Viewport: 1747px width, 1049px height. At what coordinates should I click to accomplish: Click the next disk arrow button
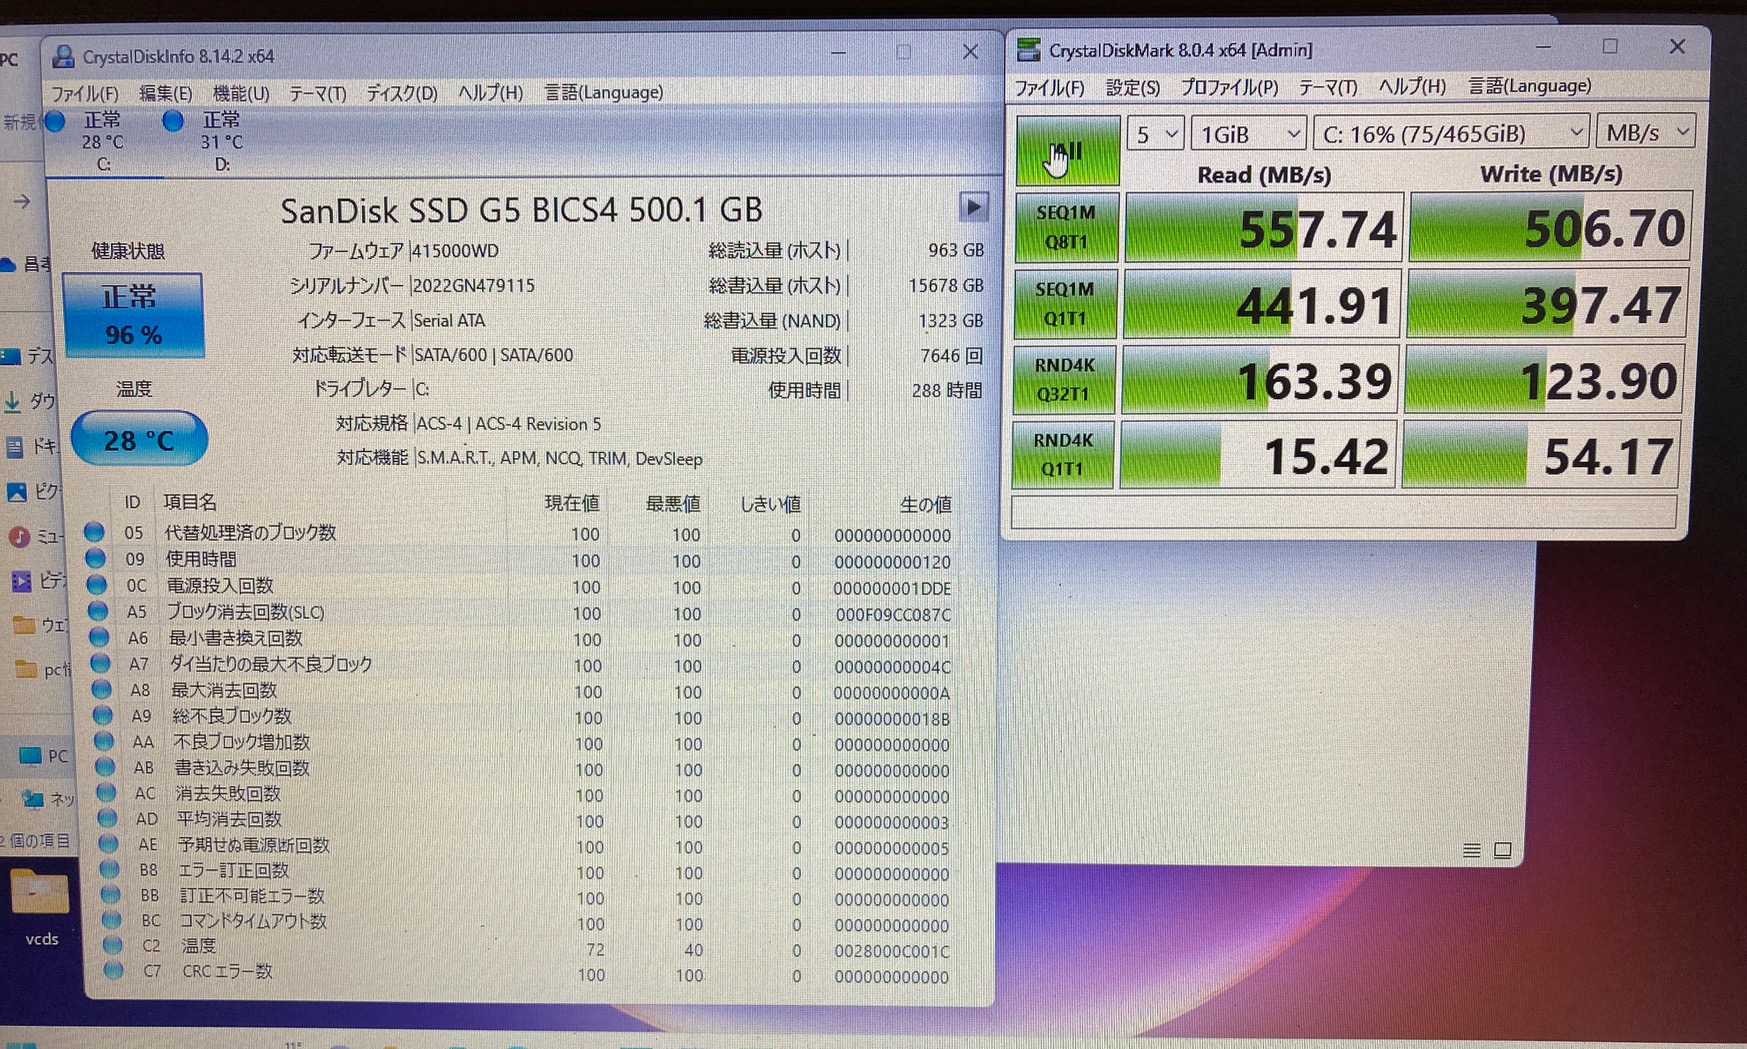[x=973, y=207]
